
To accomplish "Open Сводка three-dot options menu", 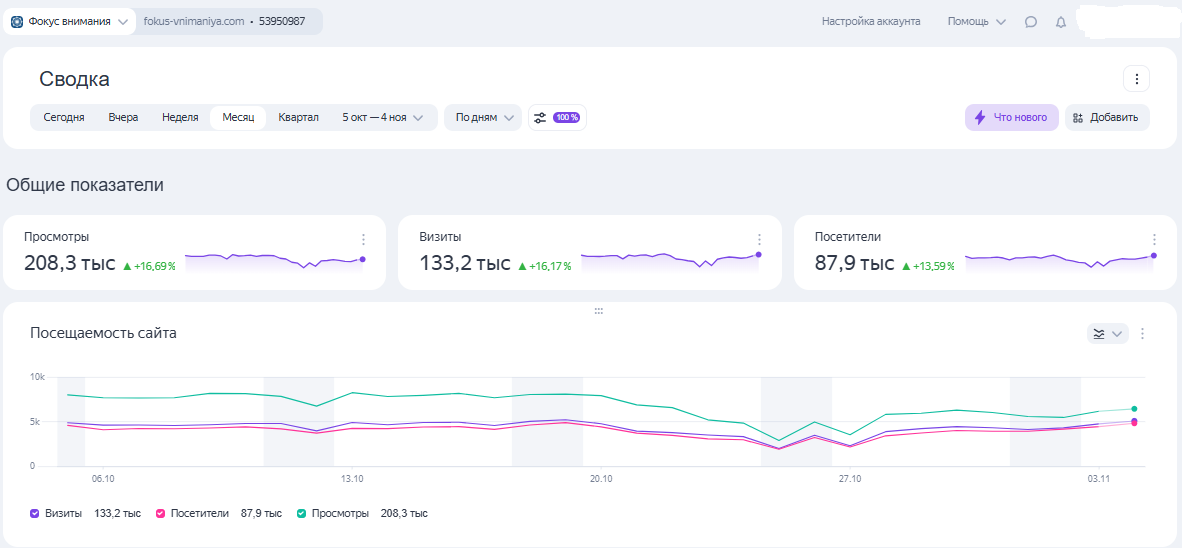I will [x=1136, y=79].
